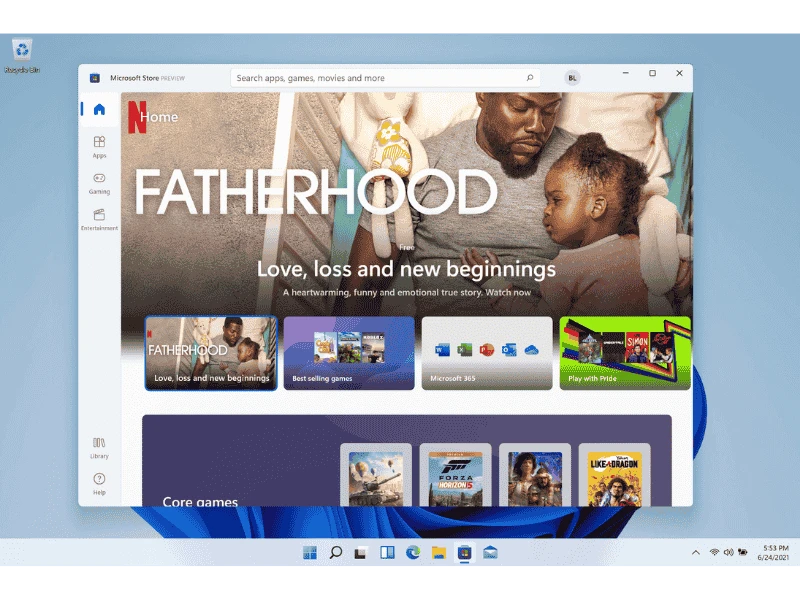
Task: Open the tank game tile in Core games
Action: click(376, 475)
